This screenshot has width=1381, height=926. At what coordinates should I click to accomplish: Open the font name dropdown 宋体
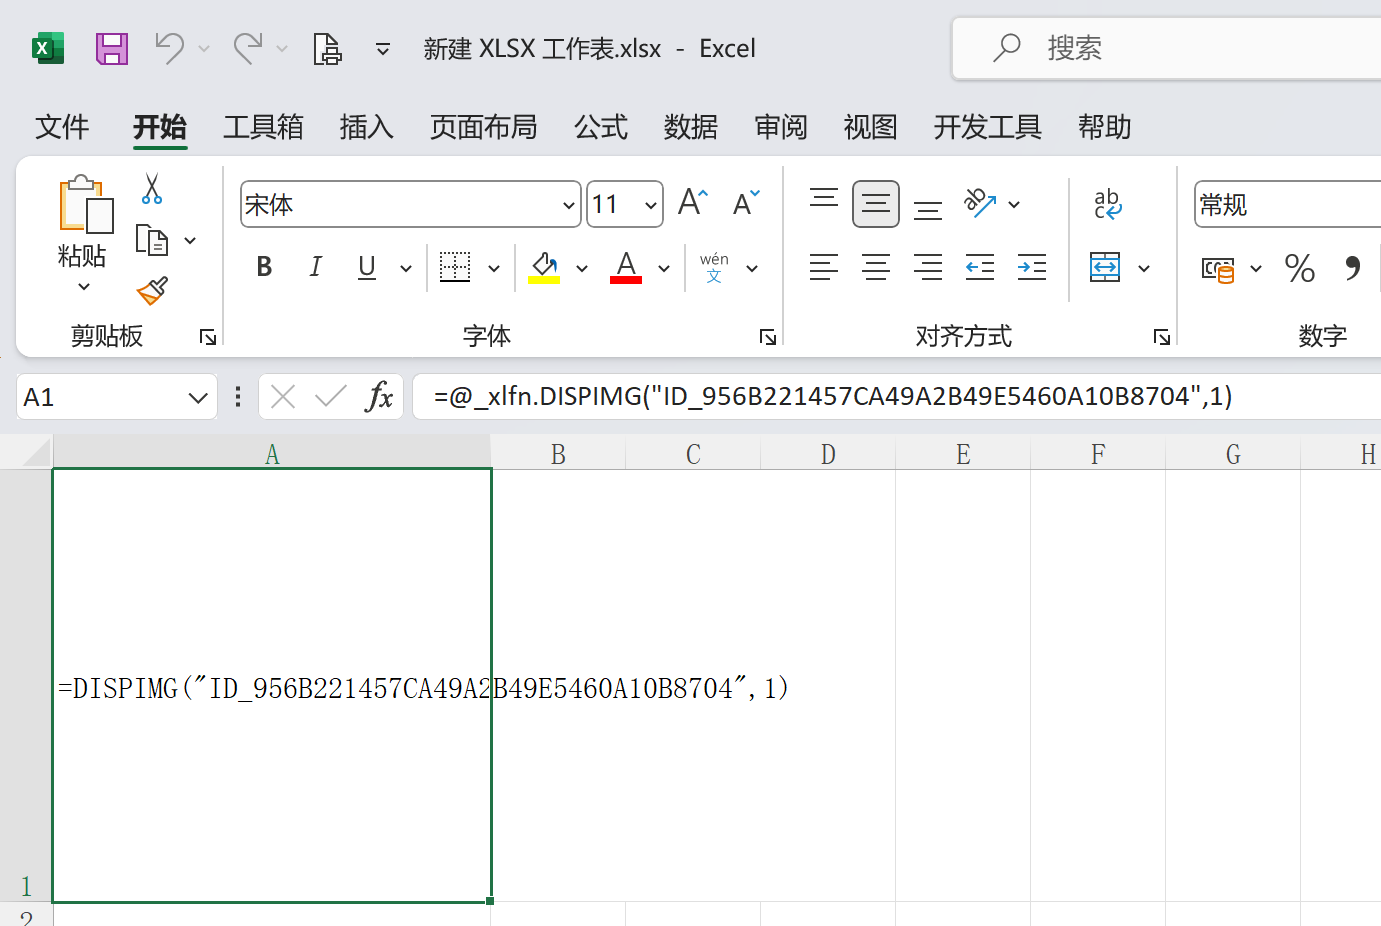(568, 205)
